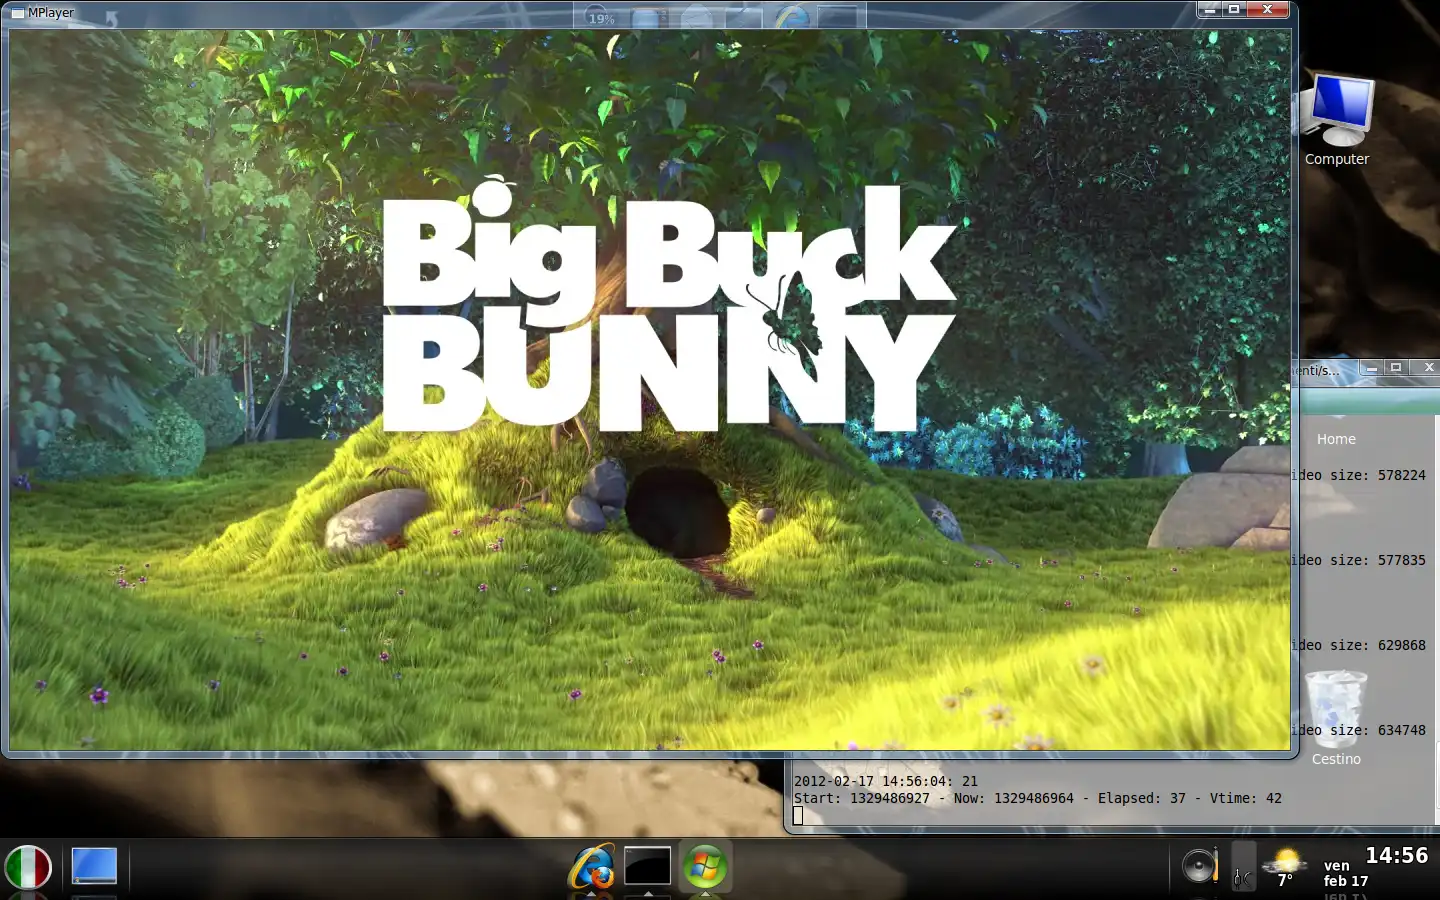Open the weather widget showing 7°
Image resolution: width=1440 pixels, height=900 pixels.
coord(1285,866)
